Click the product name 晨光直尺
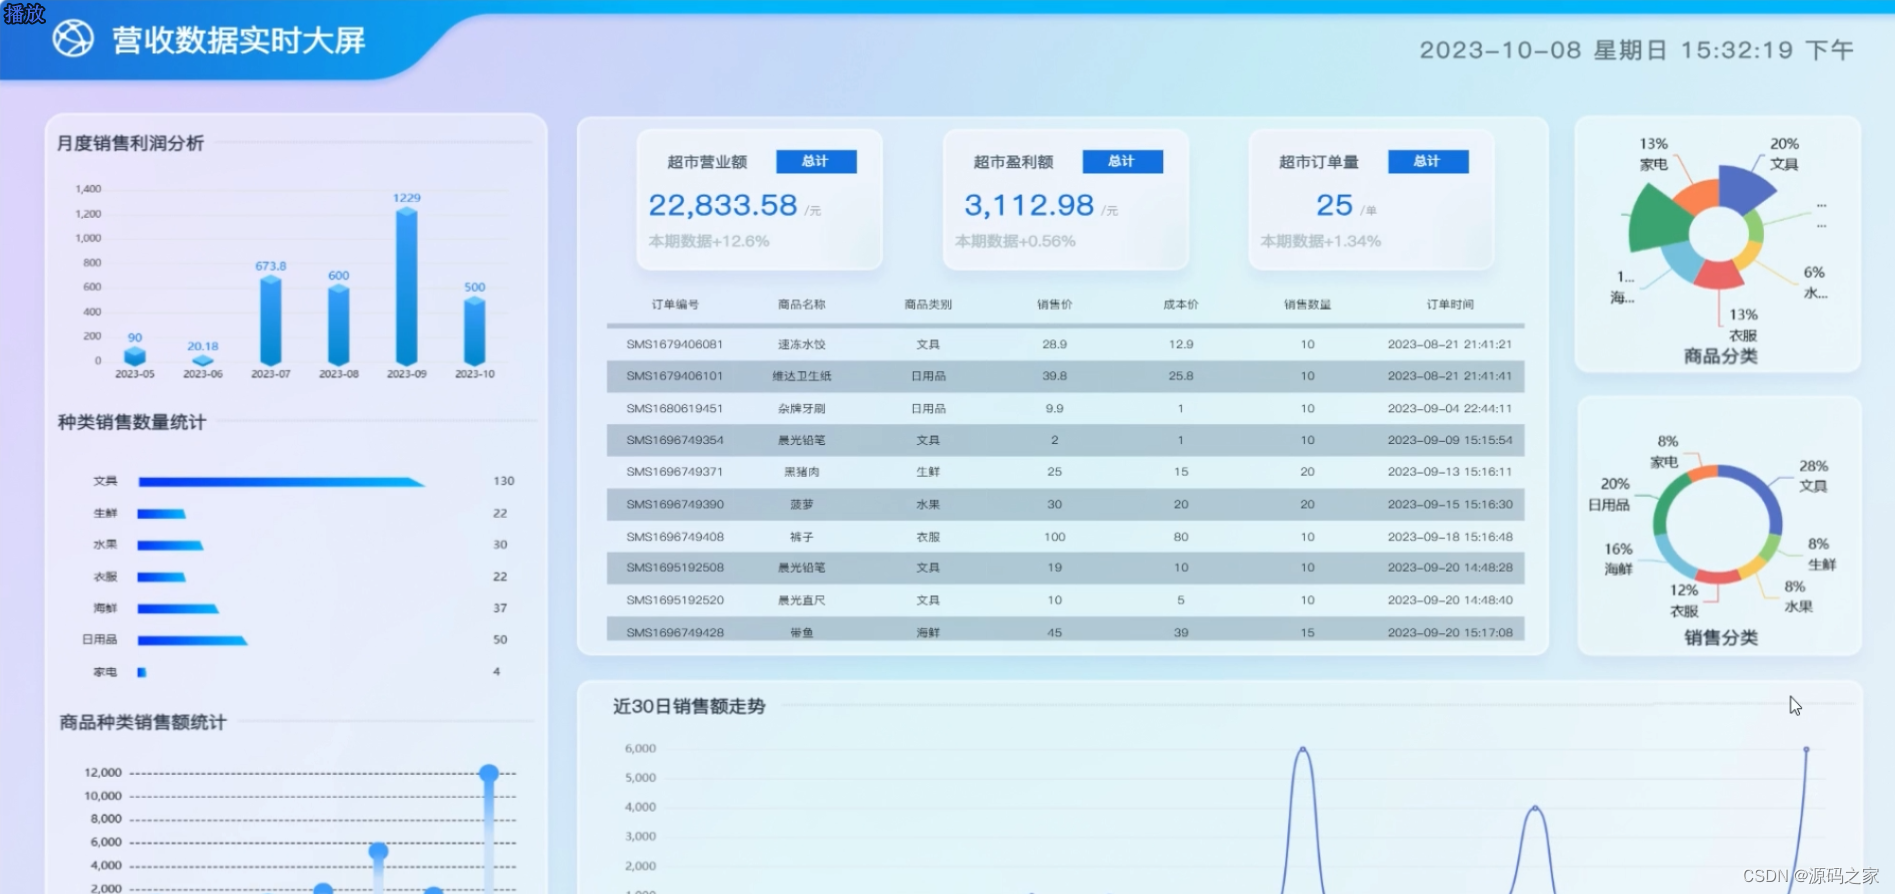The image size is (1895, 894). tap(802, 600)
